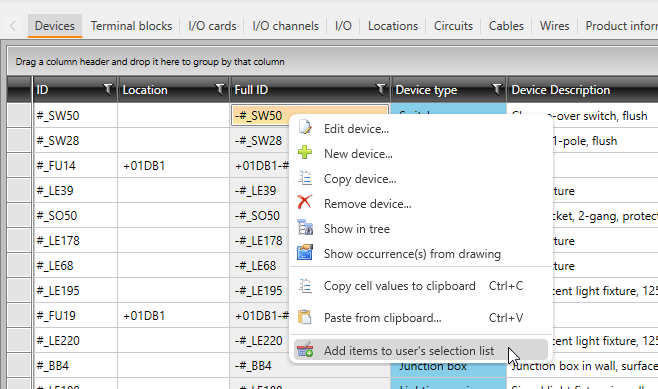Image resolution: width=658 pixels, height=389 pixels.
Task: Click the red X Remove device icon
Action: (305, 202)
